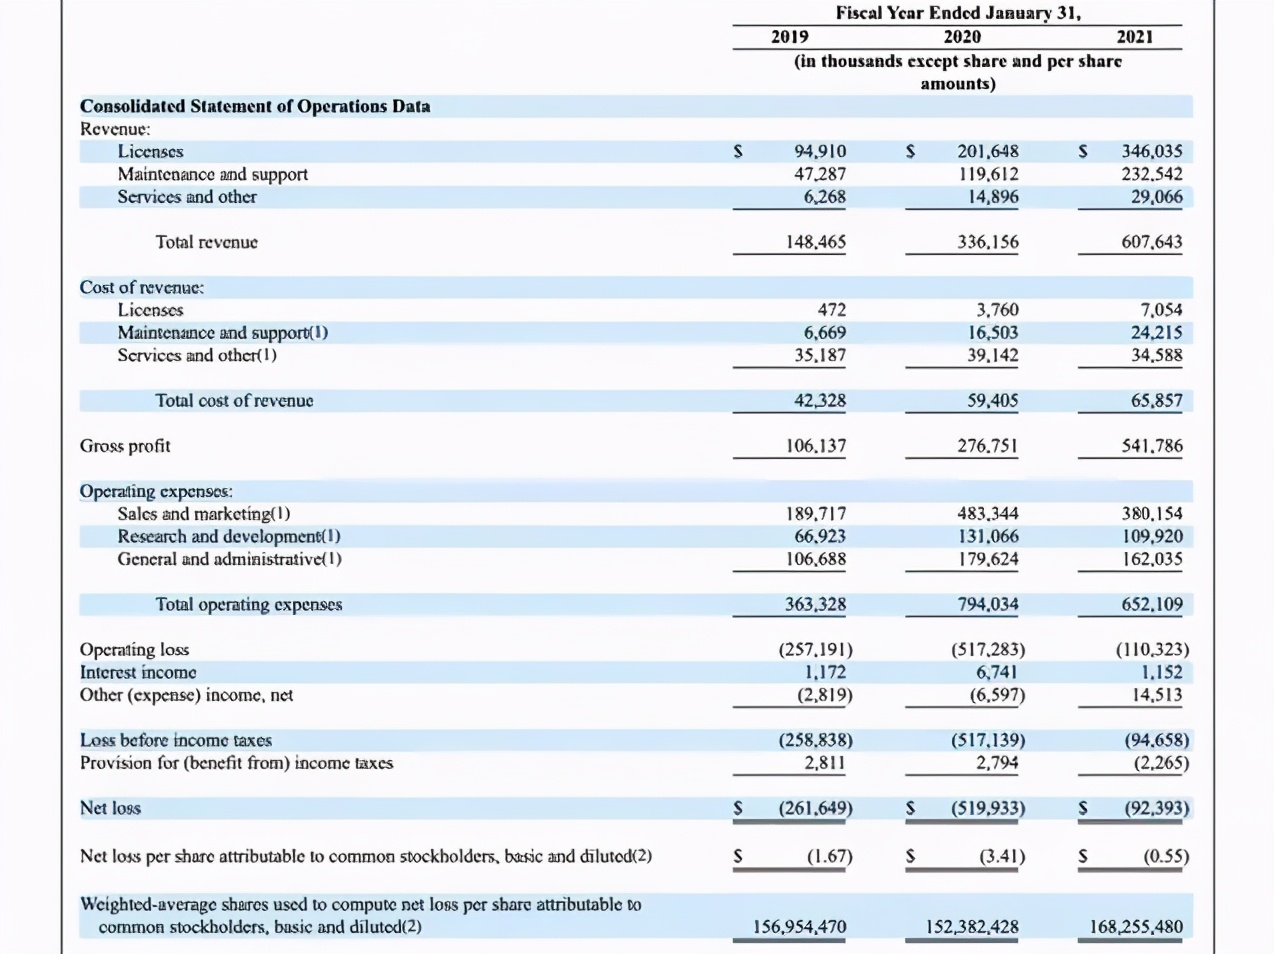Click weighted-average shares value 156,954,470
This screenshot has width=1274, height=954.
[x=800, y=927]
